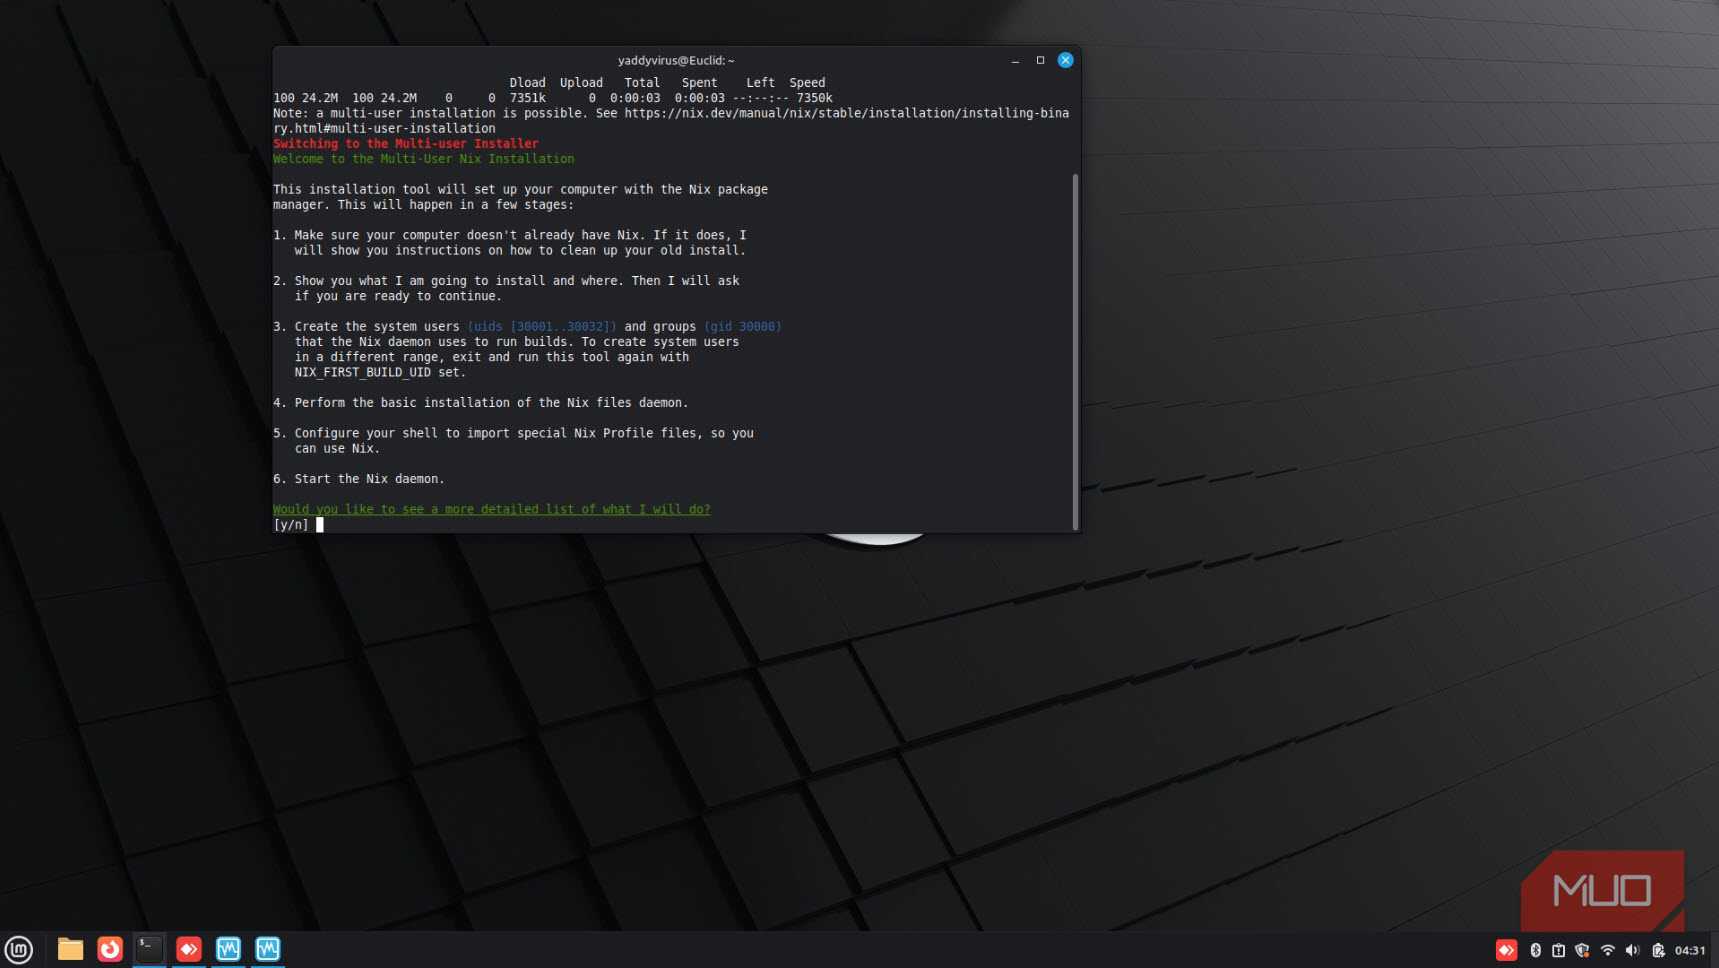Screen dimensions: 1719x968
Task: Click 'NIX_FIRST_BUILD_UID set.' text line
Action: pyautogui.click(x=380, y=372)
